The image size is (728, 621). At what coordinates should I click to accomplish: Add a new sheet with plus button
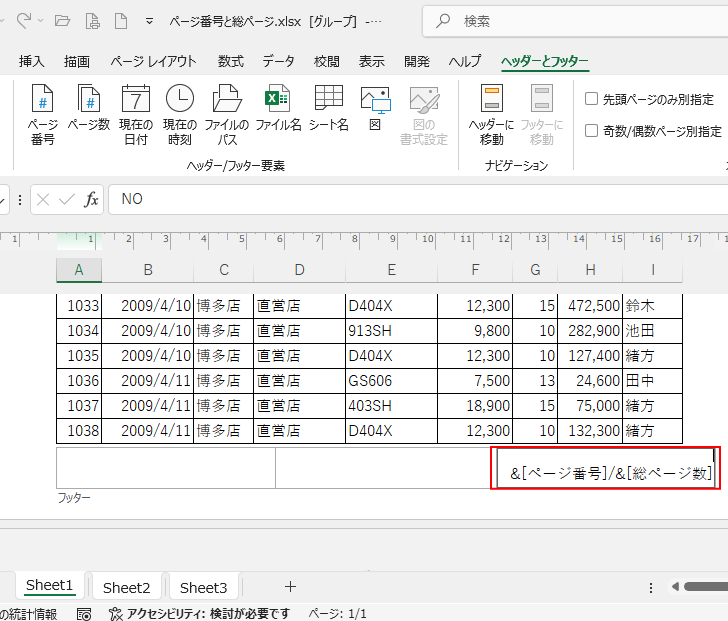point(290,587)
